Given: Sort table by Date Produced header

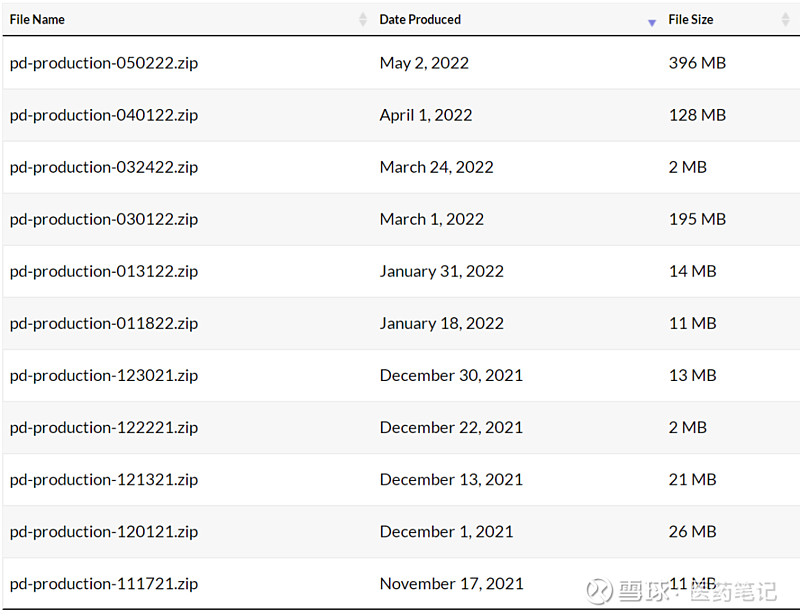Looking at the screenshot, I should coord(420,20).
